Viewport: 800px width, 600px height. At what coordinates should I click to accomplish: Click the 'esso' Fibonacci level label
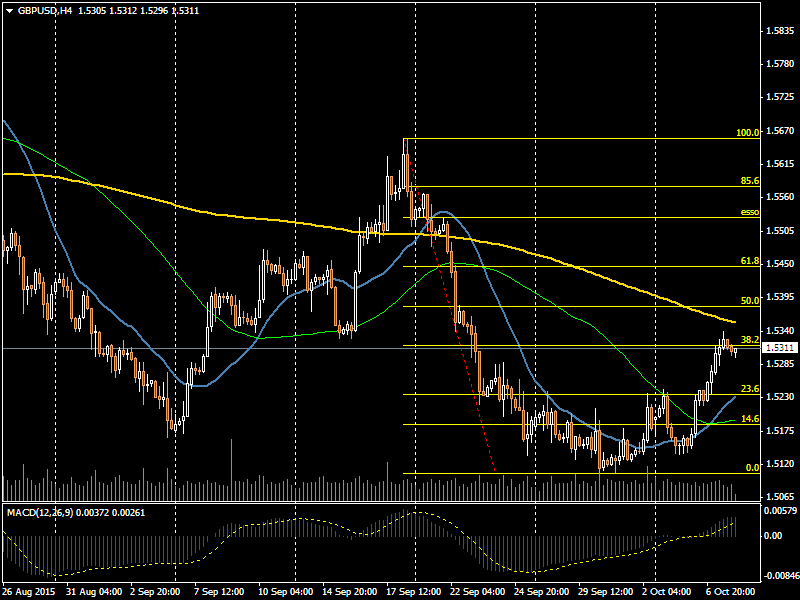click(749, 212)
